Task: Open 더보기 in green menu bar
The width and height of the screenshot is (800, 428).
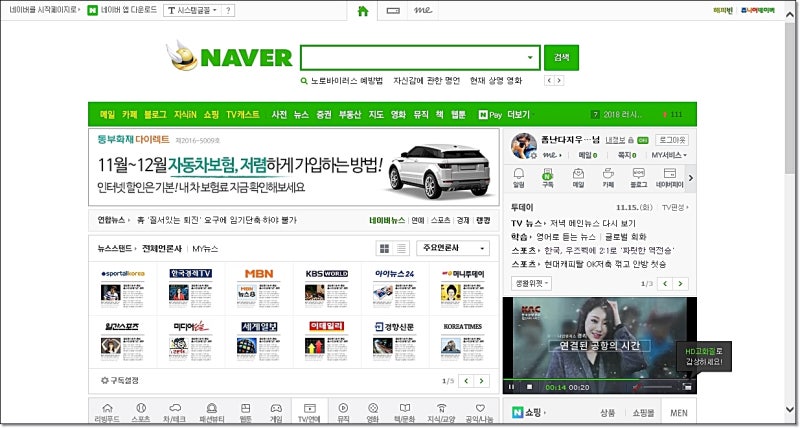Action: tap(518, 115)
